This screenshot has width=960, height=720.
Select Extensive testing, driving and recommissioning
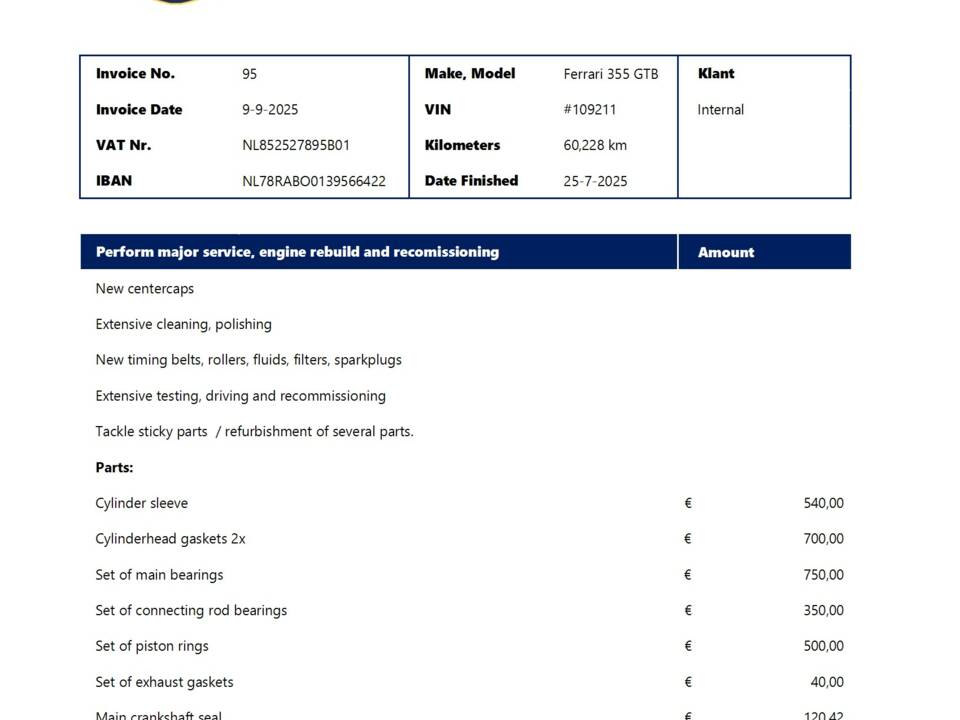tap(241, 396)
